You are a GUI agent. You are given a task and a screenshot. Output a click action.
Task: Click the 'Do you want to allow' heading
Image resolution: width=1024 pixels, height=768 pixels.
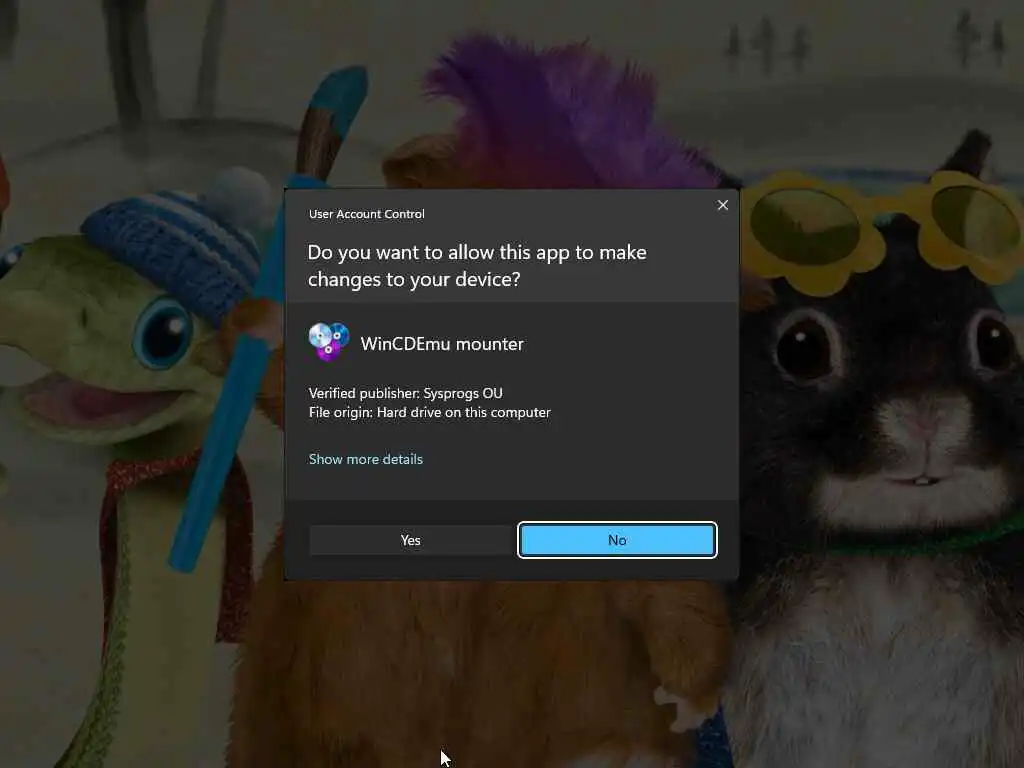pos(477,266)
